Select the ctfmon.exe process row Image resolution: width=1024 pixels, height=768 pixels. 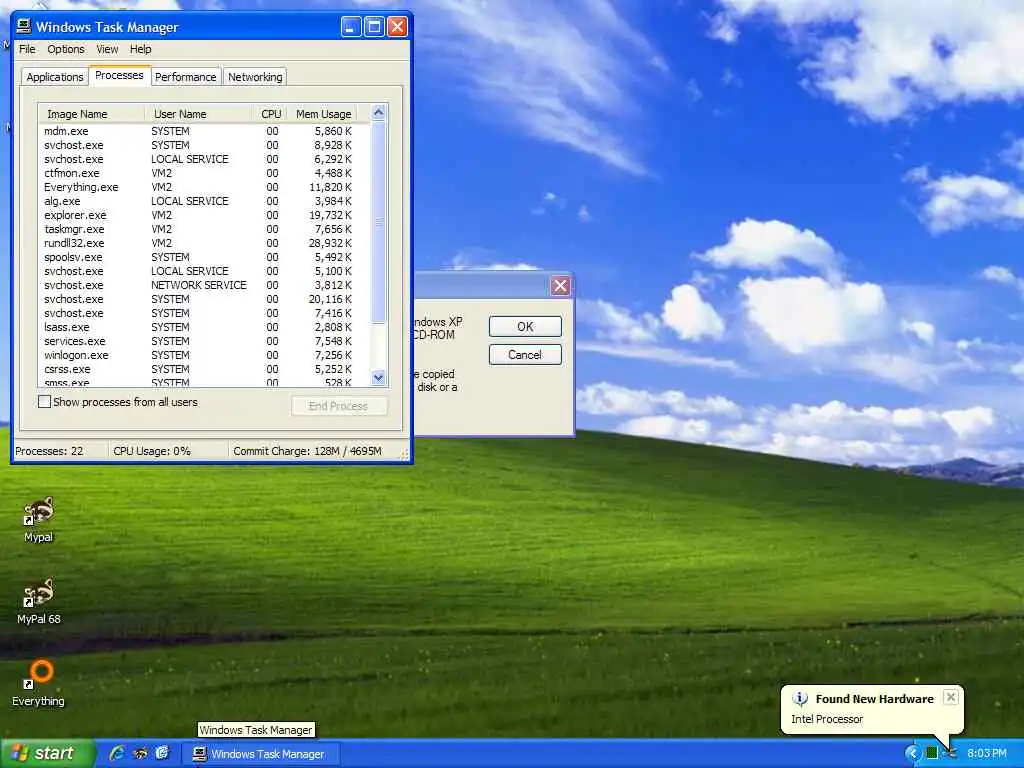[203, 173]
